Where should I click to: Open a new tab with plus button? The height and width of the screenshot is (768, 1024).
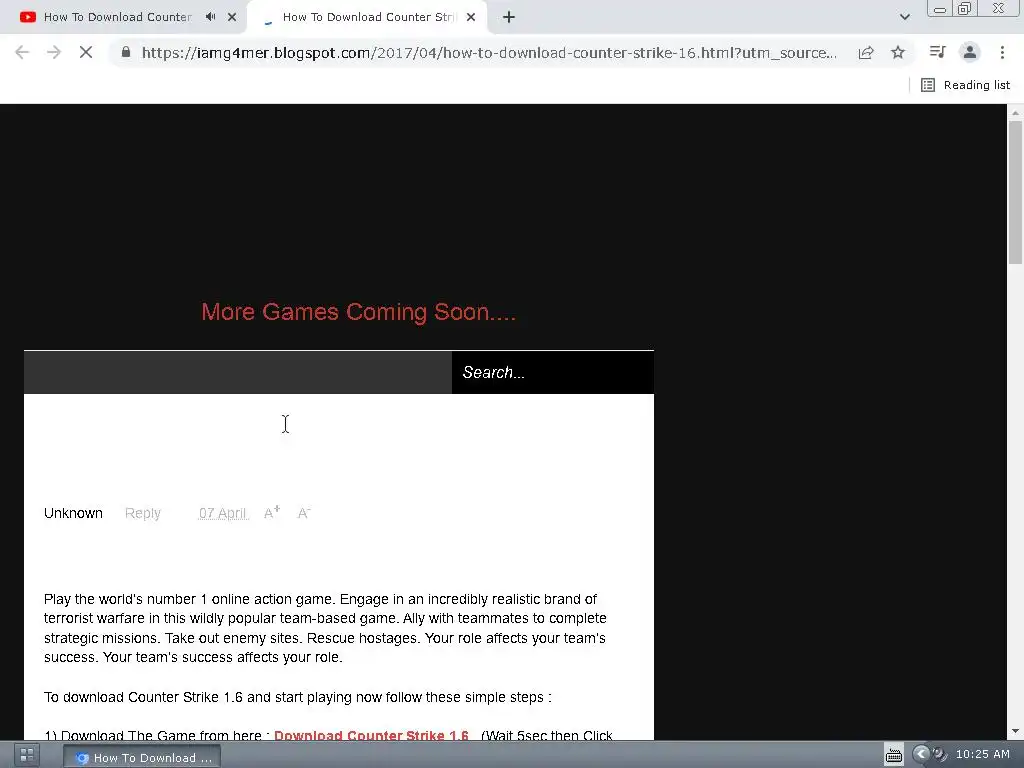tap(509, 17)
